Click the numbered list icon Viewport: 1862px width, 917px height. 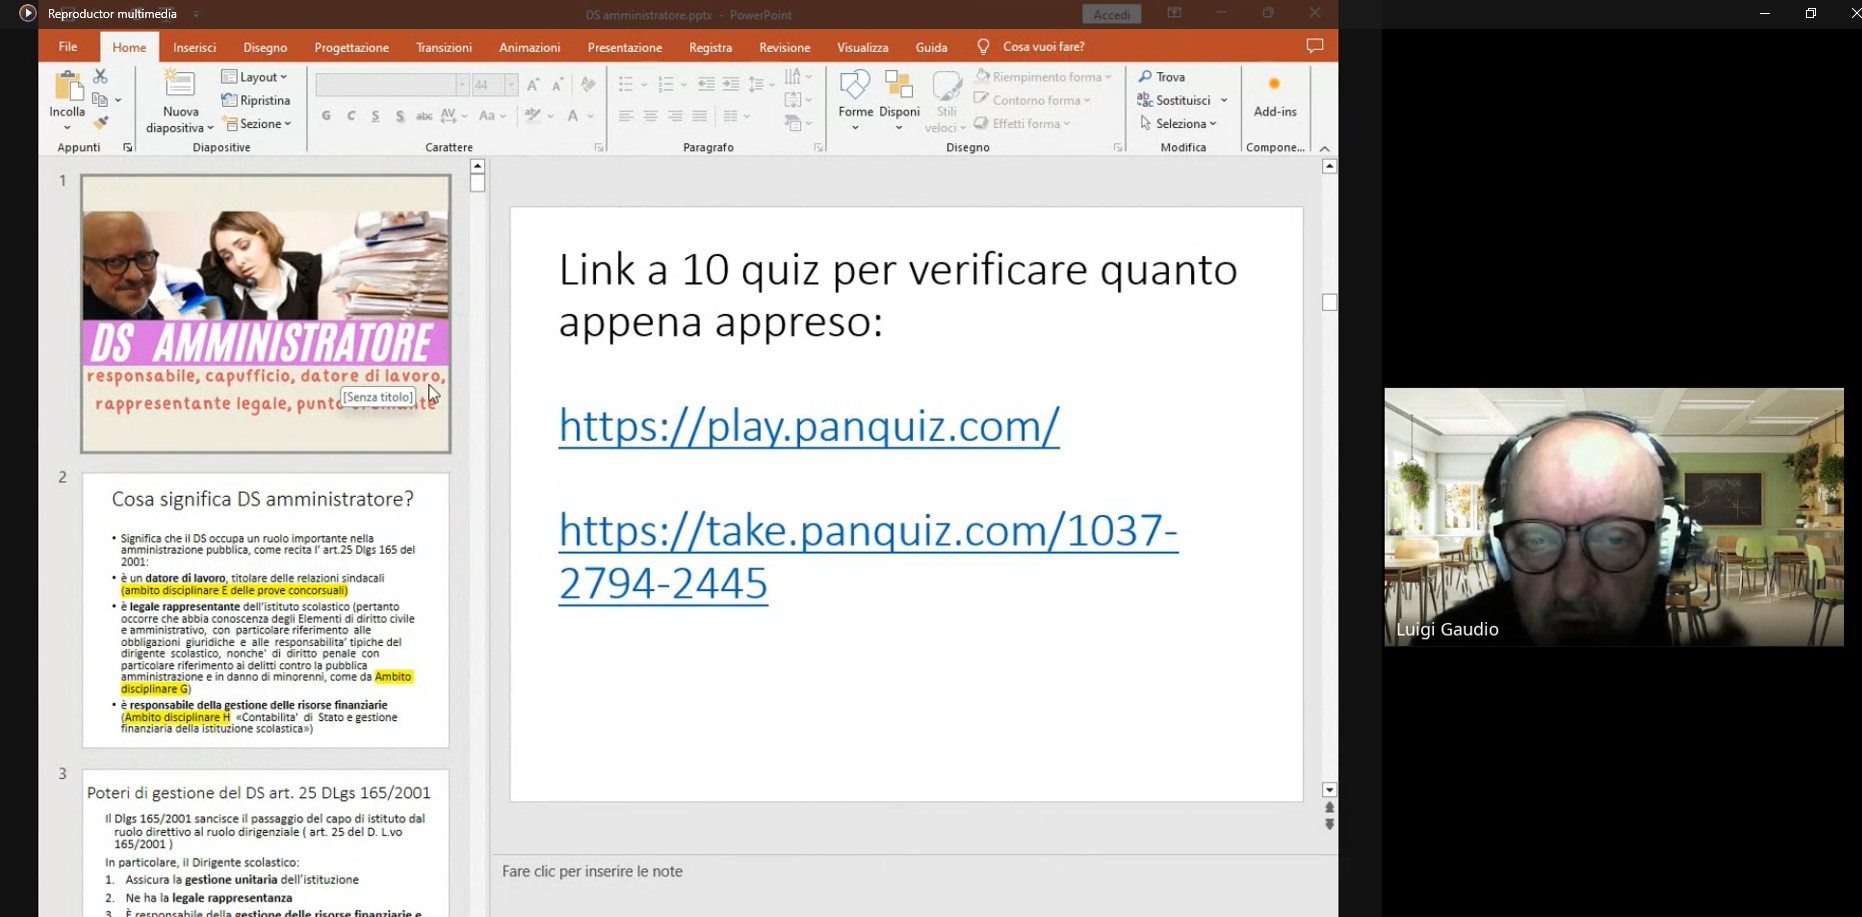666,85
